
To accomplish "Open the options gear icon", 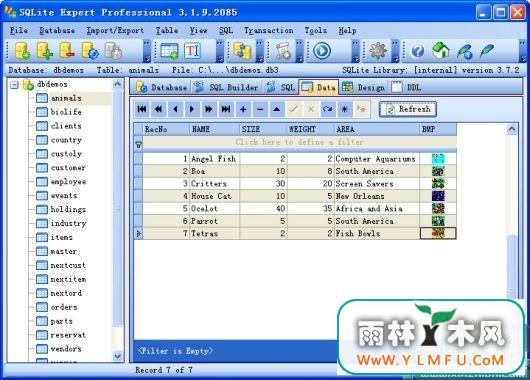I will pos(378,51).
